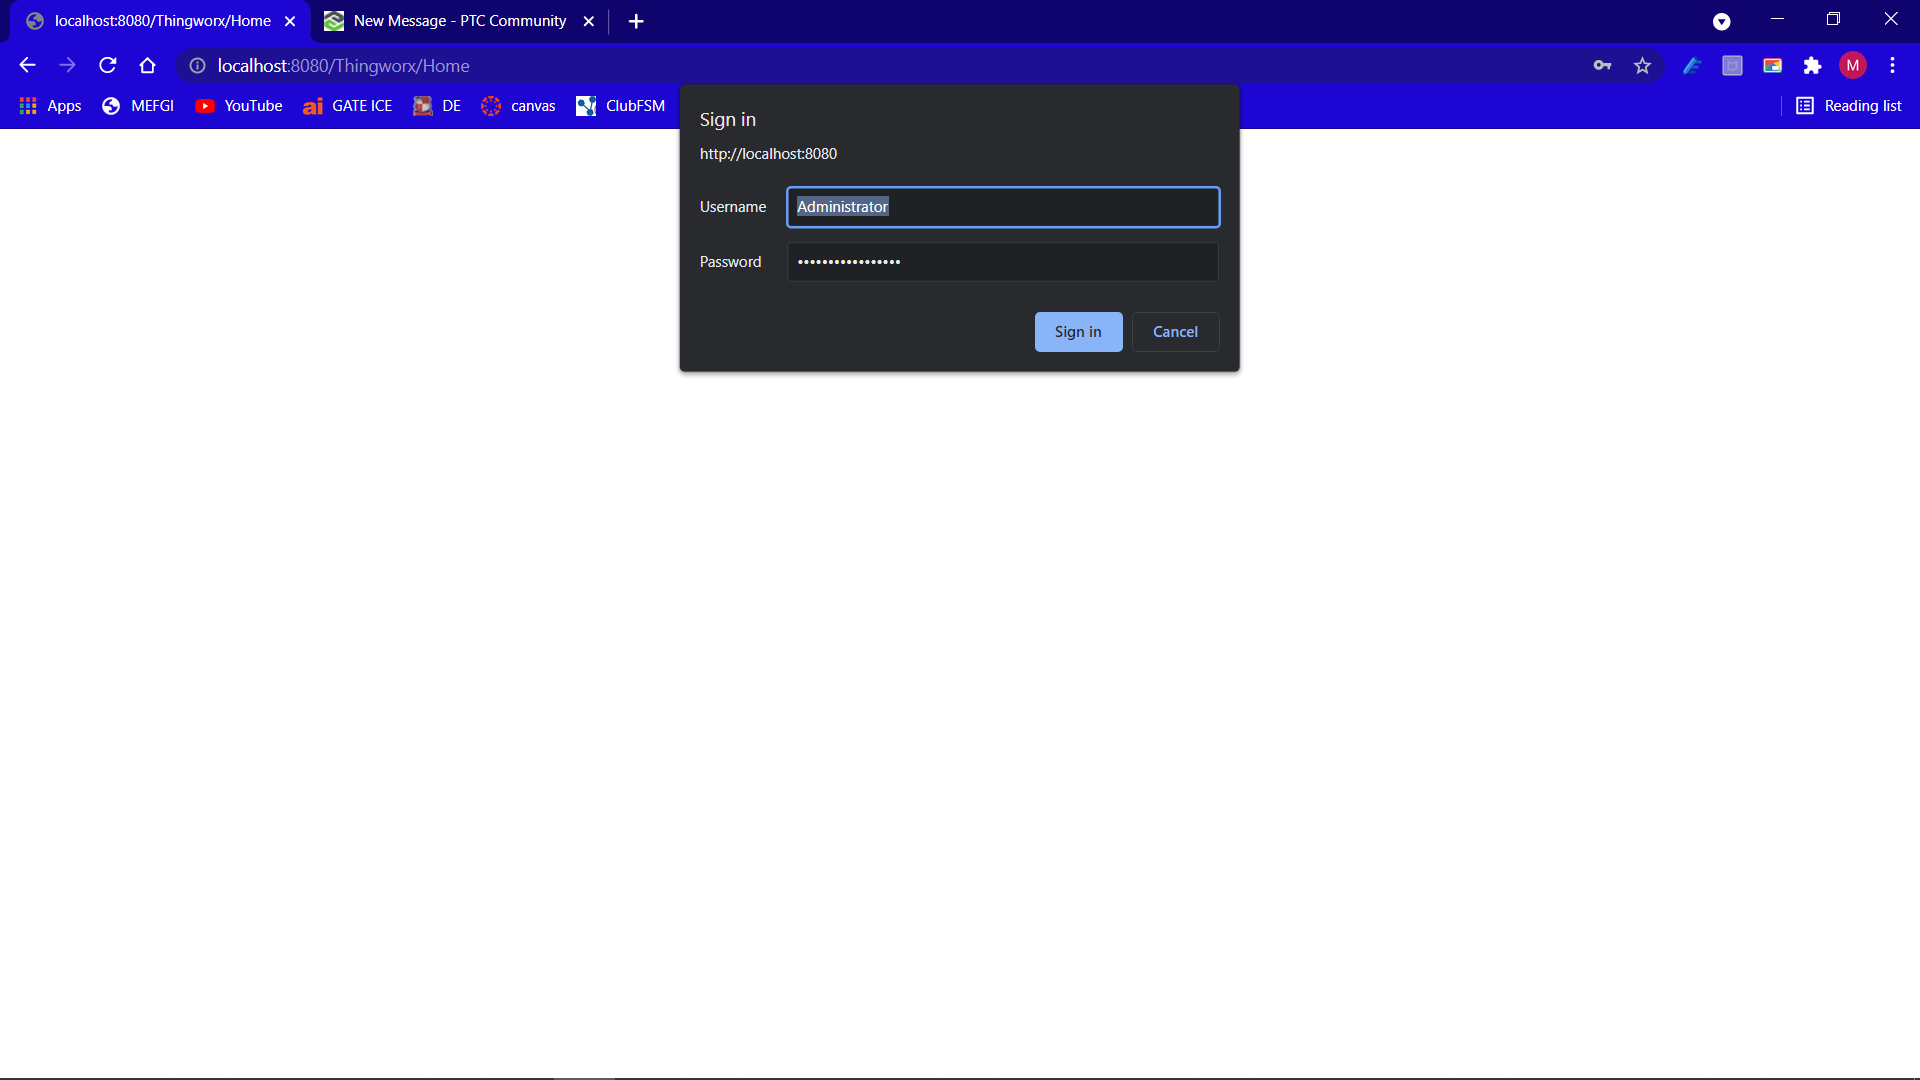Open saved passwords via the key icon
This screenshot has height=1080, width=1920.
point(1601,65)
